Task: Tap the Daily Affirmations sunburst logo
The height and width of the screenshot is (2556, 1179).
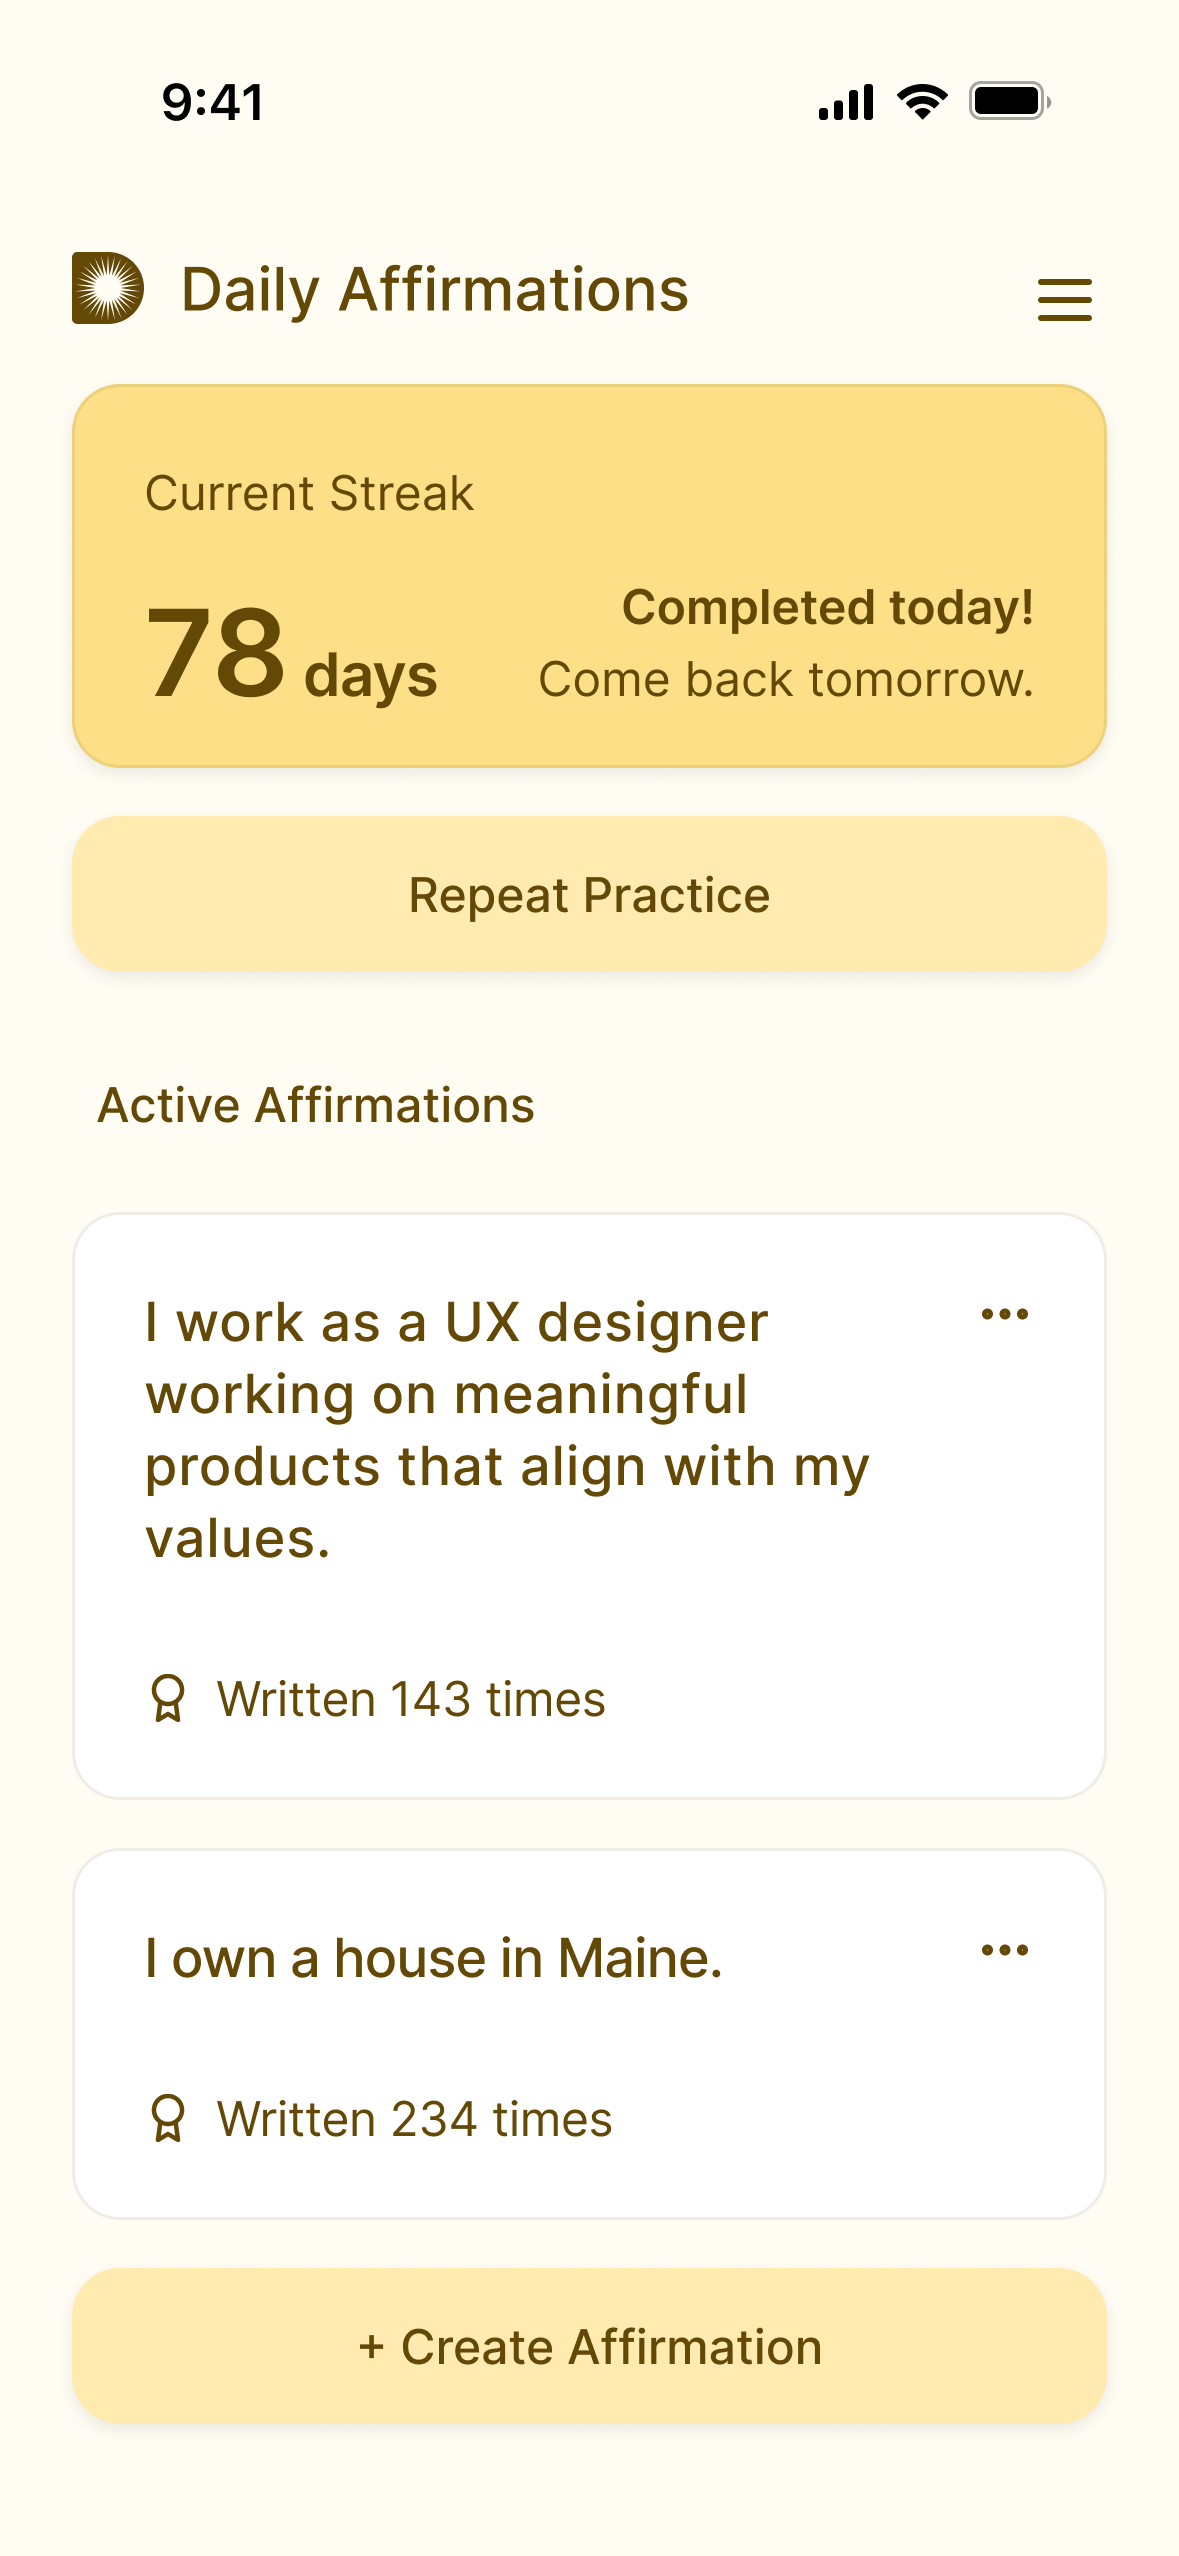Action: 108,288
